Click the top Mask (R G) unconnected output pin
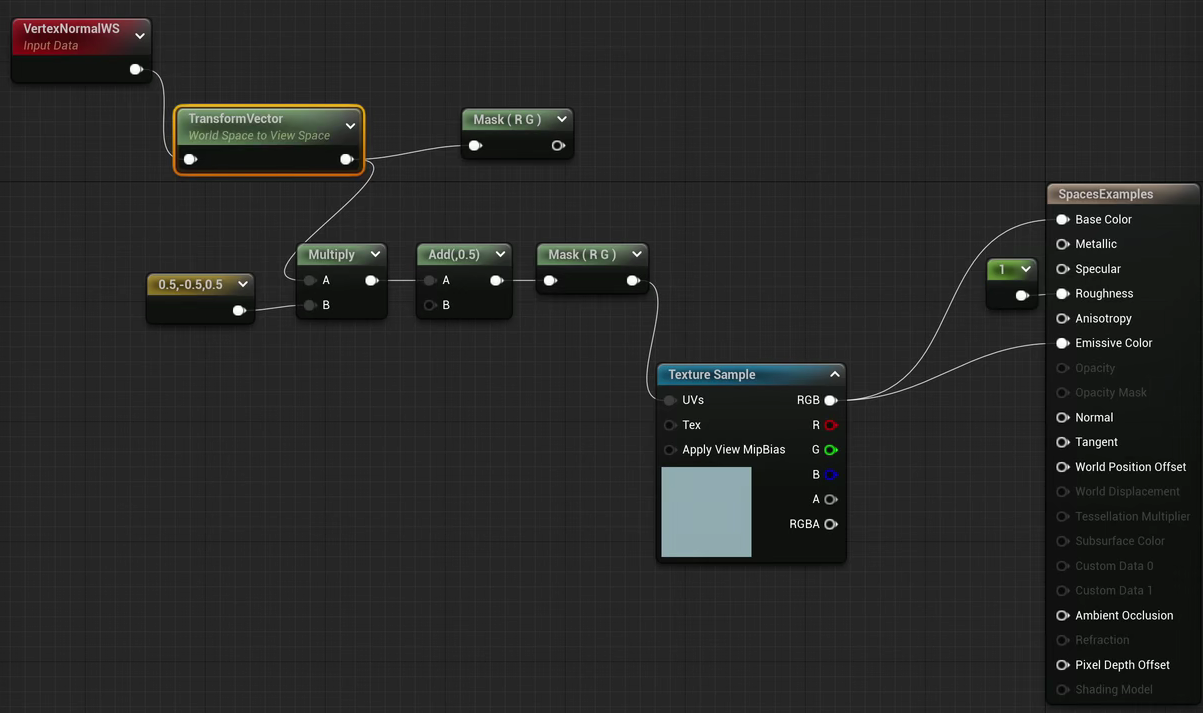1203x713 pixels. pyautogui.click(x=558, y=146)
